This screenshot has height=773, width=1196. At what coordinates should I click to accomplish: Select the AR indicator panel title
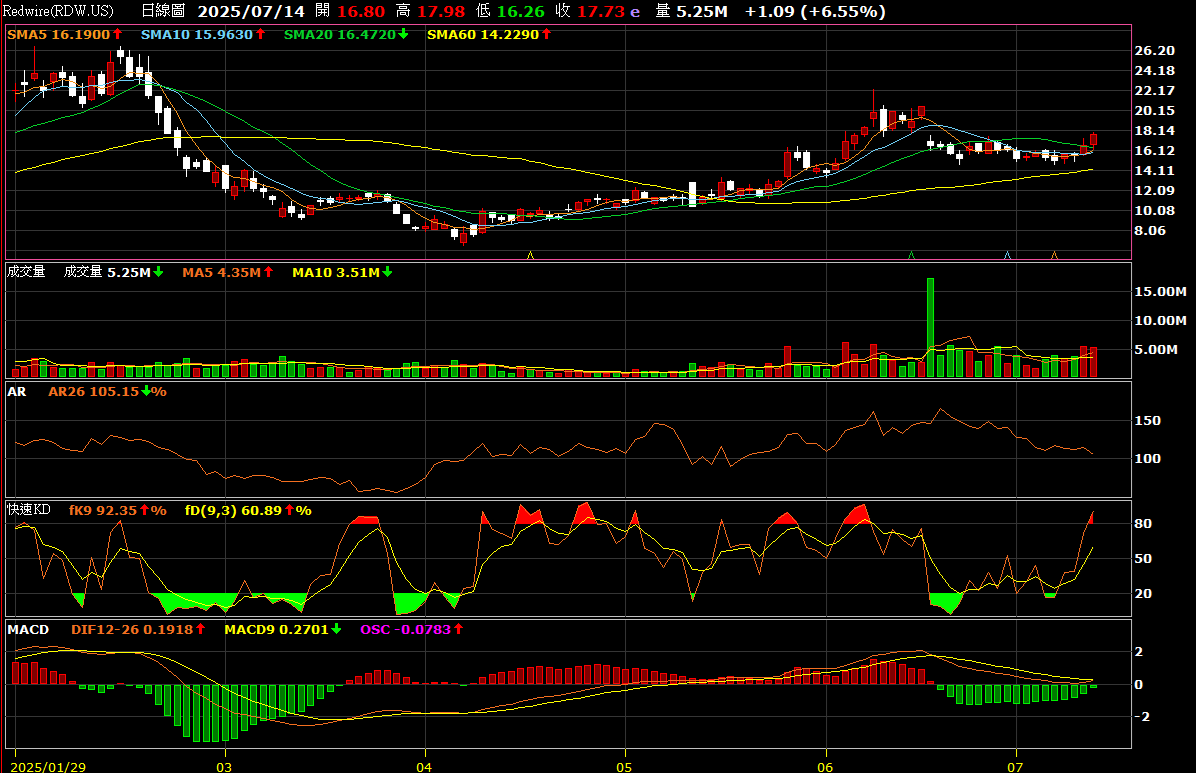point(16,391)
